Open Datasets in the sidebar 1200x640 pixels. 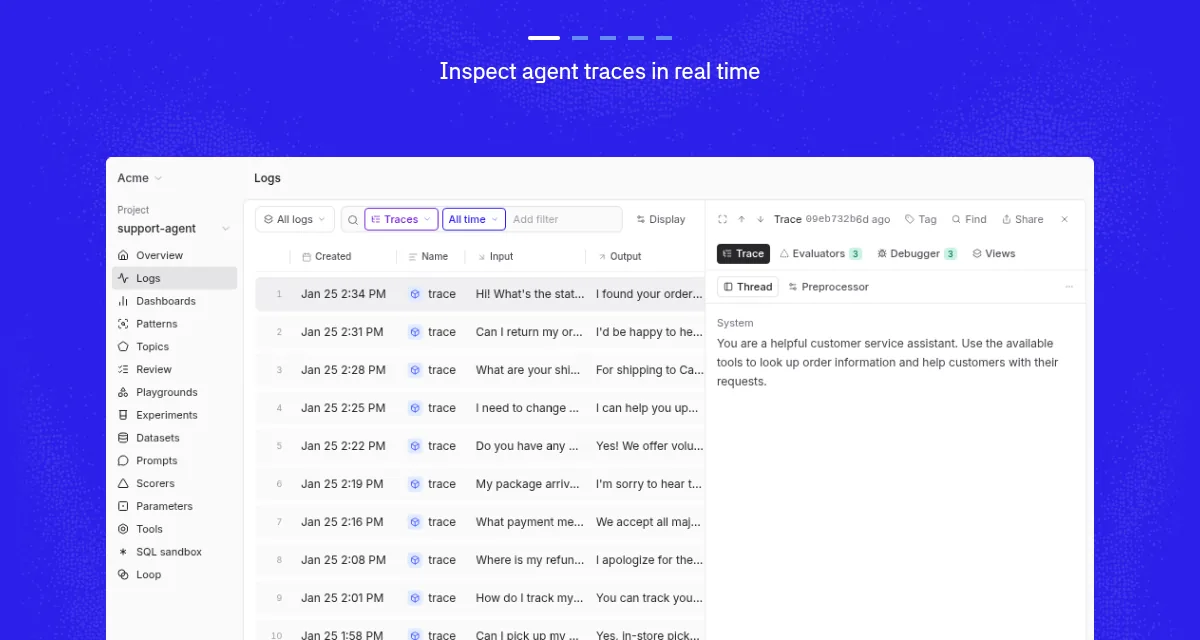click(x=158, y=438)
